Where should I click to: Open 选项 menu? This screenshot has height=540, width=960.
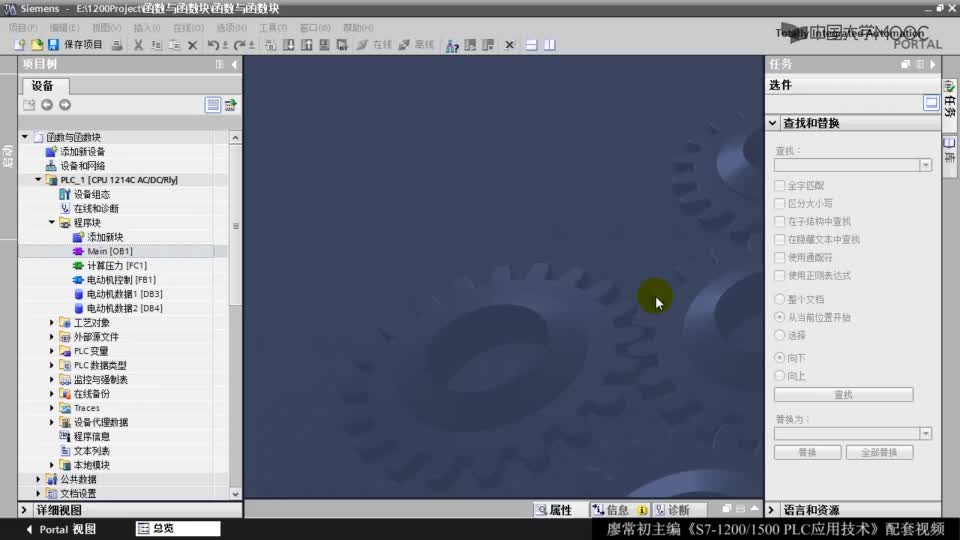[231, 28]
